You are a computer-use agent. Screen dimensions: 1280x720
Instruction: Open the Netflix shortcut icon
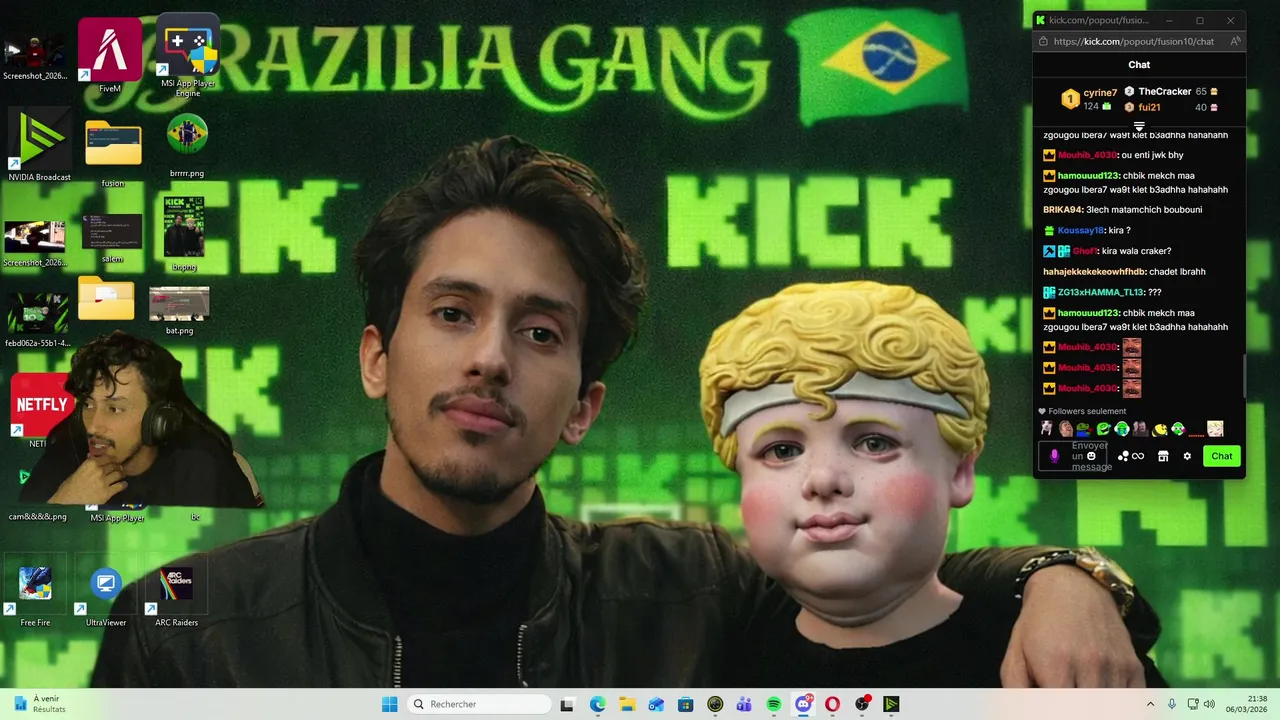pyautogui.click(x=40, y=405)
